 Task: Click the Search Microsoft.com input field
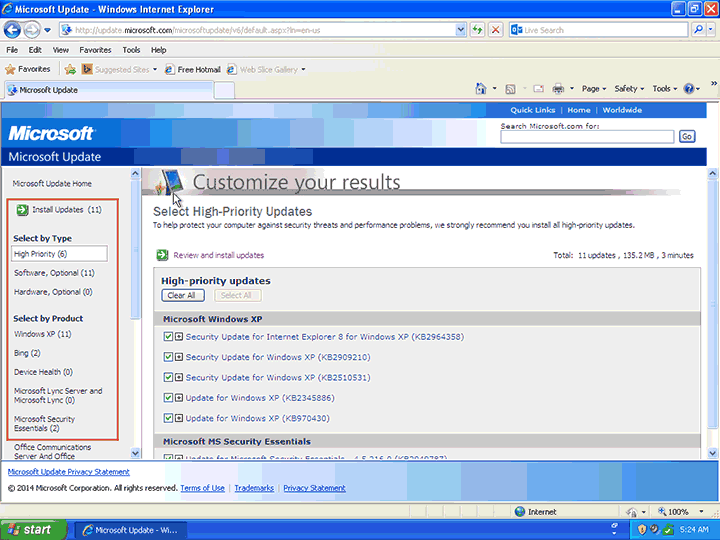[x=587, y=136]
